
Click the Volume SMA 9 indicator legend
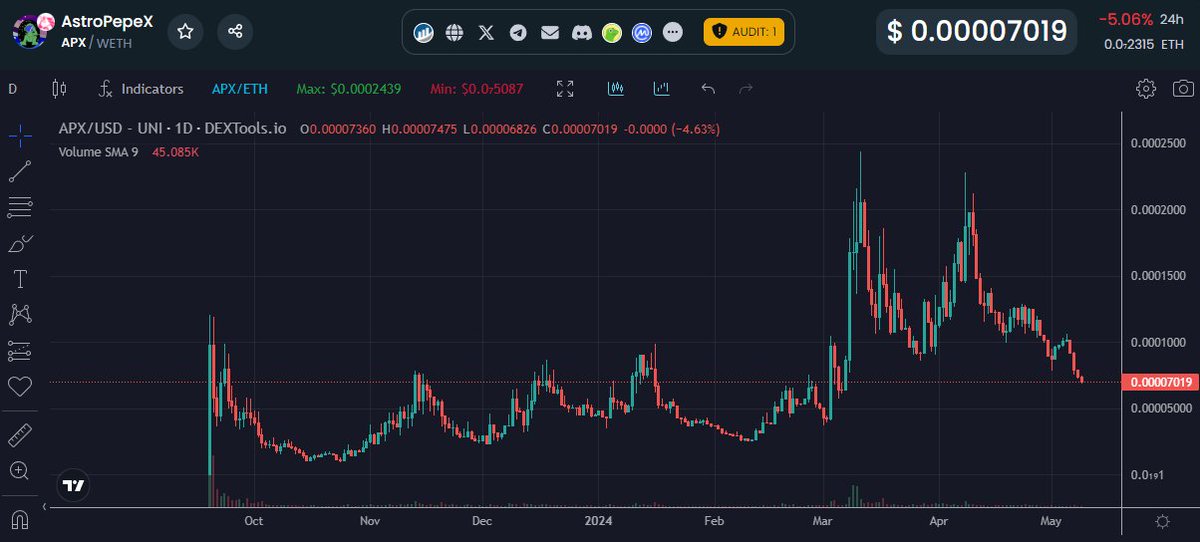tap(100, 153)
